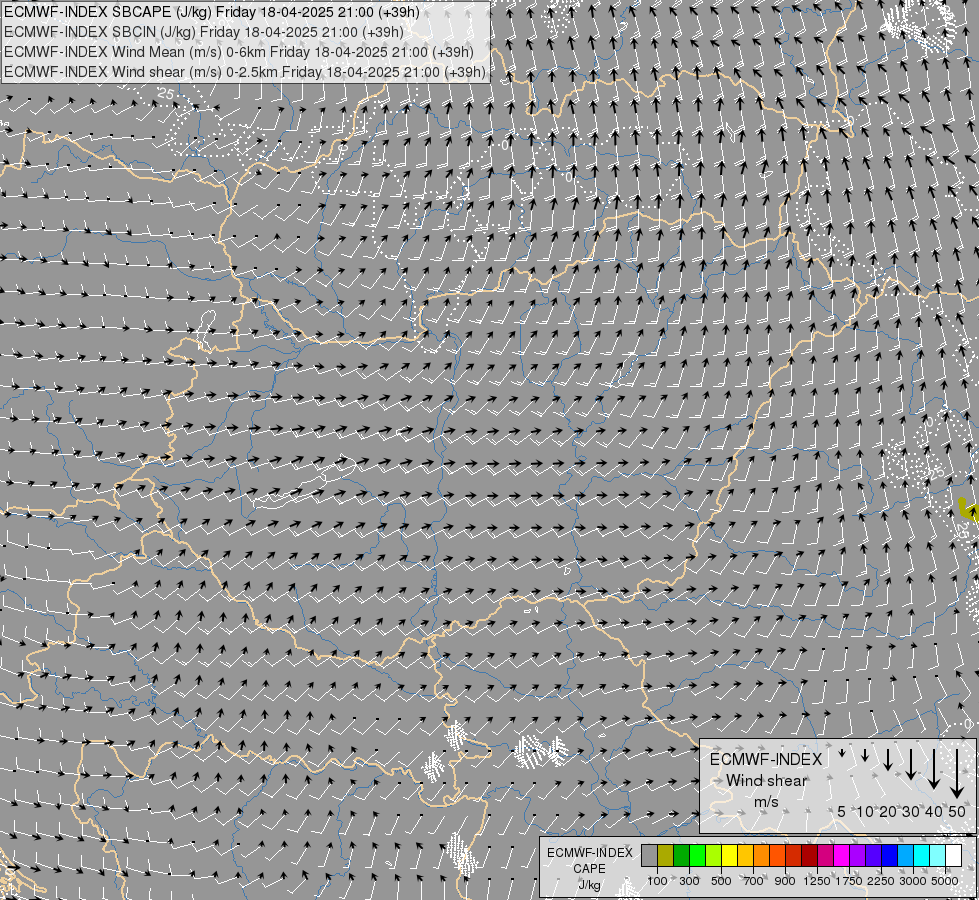Click the 300 value on CAPE scale

689,881
